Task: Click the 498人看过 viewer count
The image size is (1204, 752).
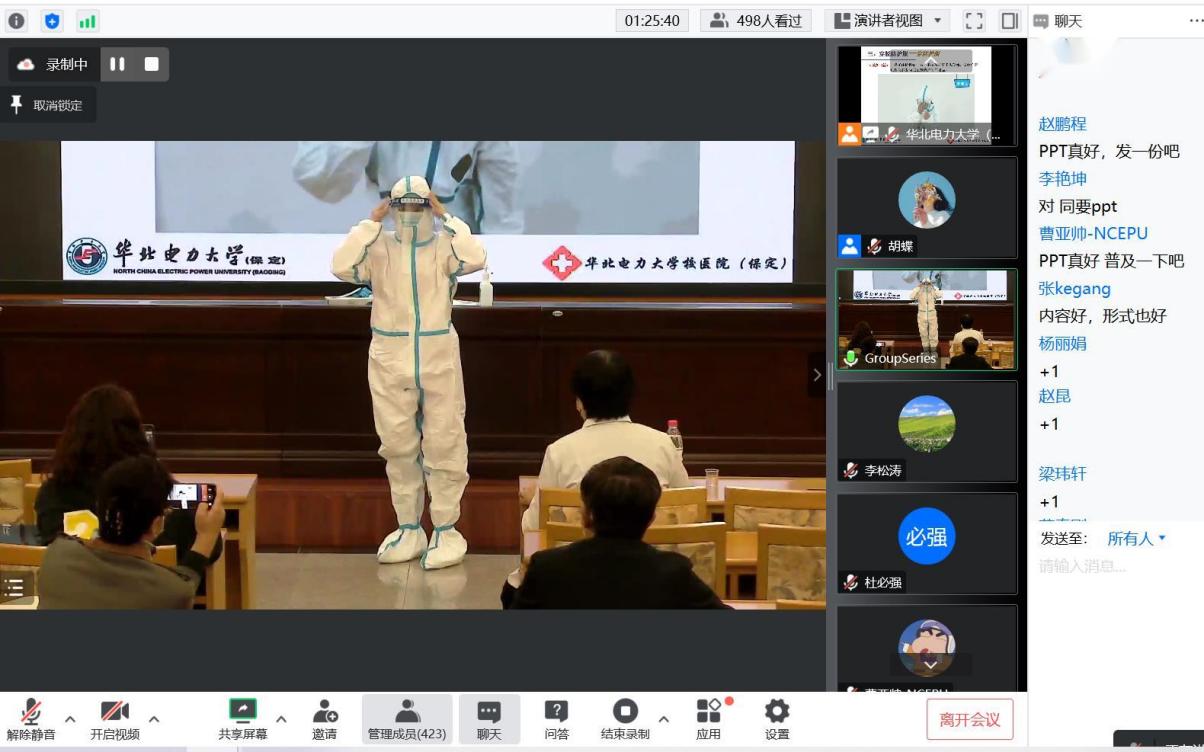Action: click(x=757, y=21)
